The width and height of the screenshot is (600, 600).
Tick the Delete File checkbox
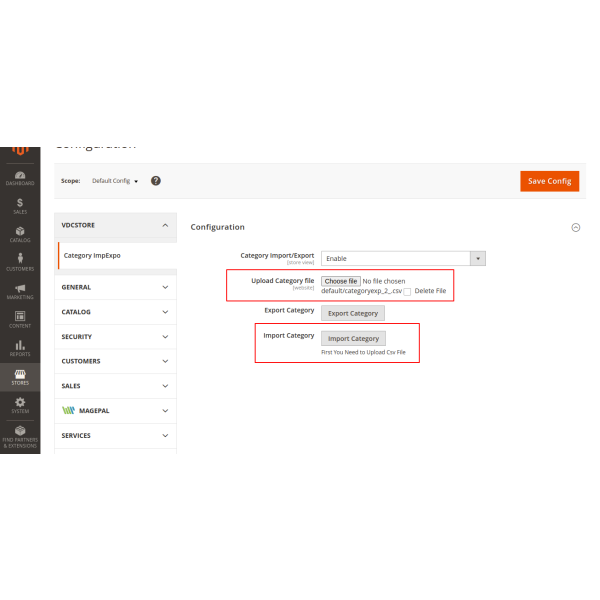(407, 291)
